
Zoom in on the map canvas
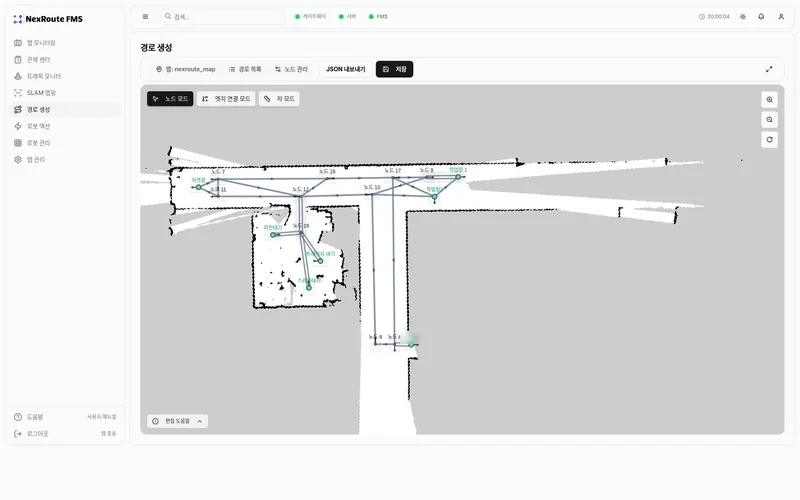769,100
